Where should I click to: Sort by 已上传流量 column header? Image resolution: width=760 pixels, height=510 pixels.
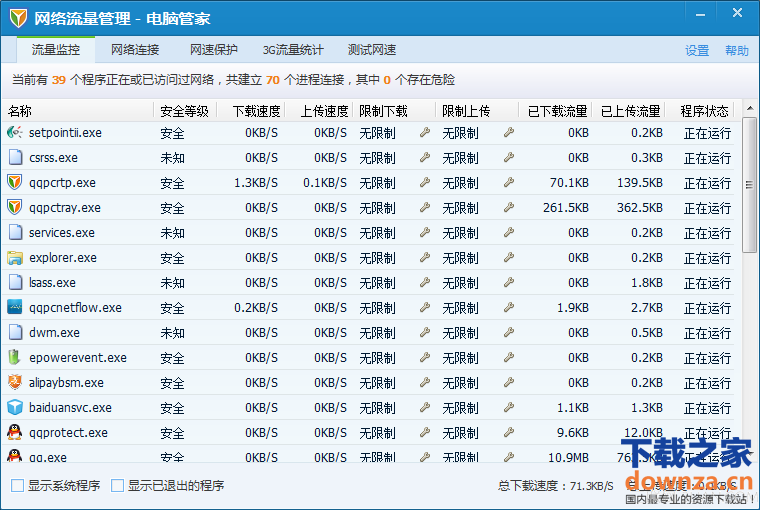pos(628,112)
